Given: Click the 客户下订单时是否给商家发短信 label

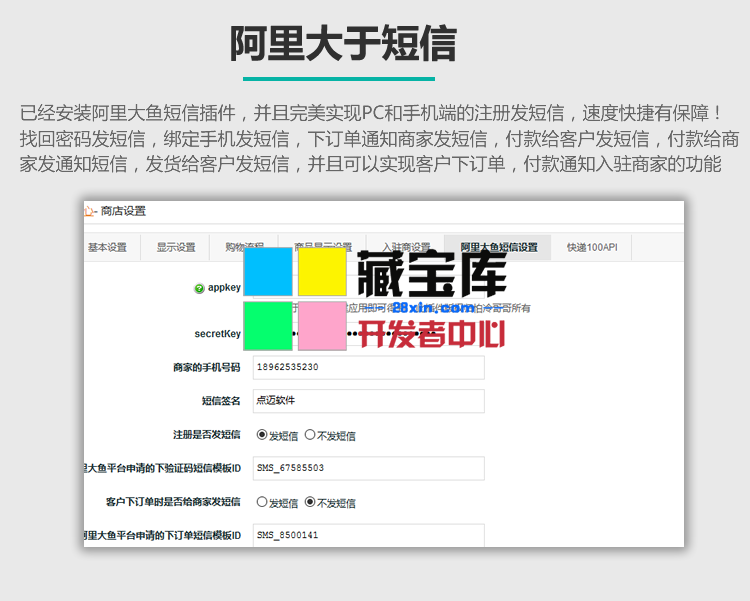Looking at the screenshot, I should pyautogui.click(x=173, y=502).
